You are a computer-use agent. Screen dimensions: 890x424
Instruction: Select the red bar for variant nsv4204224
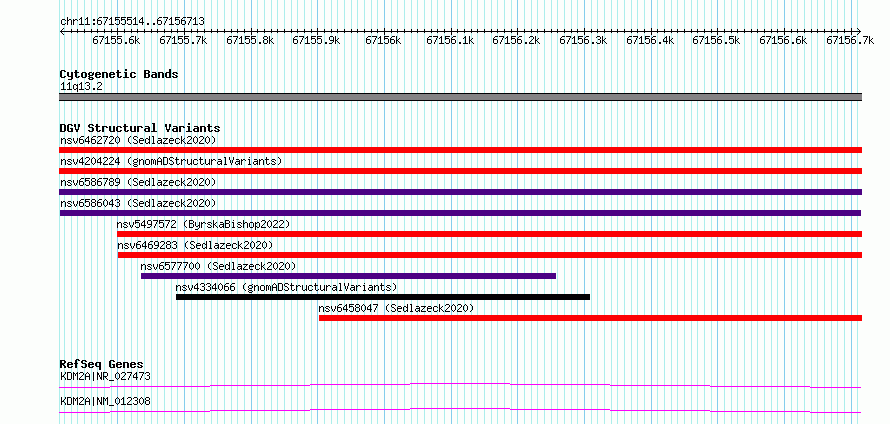click(x=460, y=171)
